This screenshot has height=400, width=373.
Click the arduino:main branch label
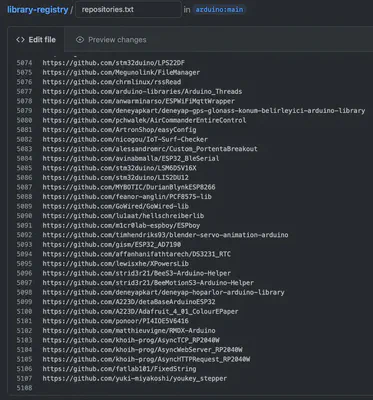pos(219,9)
